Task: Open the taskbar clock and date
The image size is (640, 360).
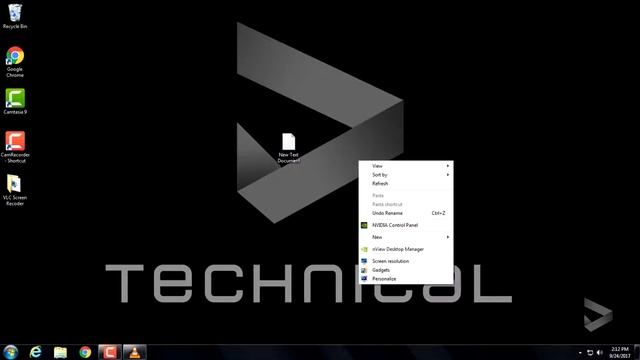Action: 620,352
